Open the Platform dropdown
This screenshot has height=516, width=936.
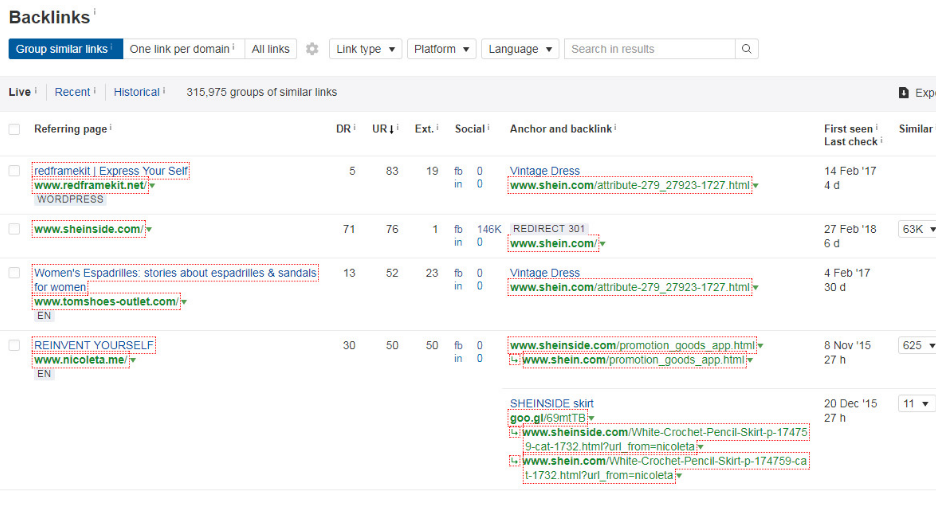[x=442, y=49]
